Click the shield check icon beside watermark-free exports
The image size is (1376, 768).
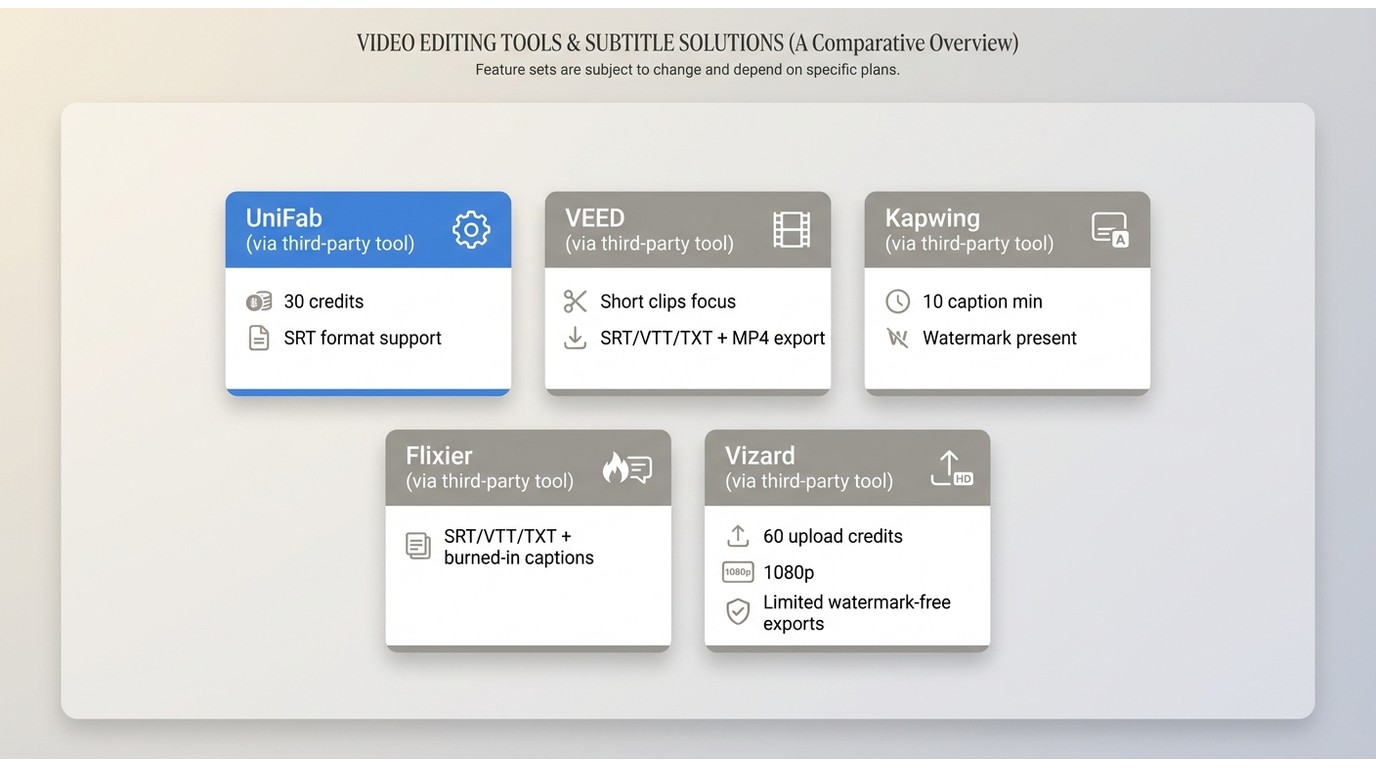pos(738,612)
